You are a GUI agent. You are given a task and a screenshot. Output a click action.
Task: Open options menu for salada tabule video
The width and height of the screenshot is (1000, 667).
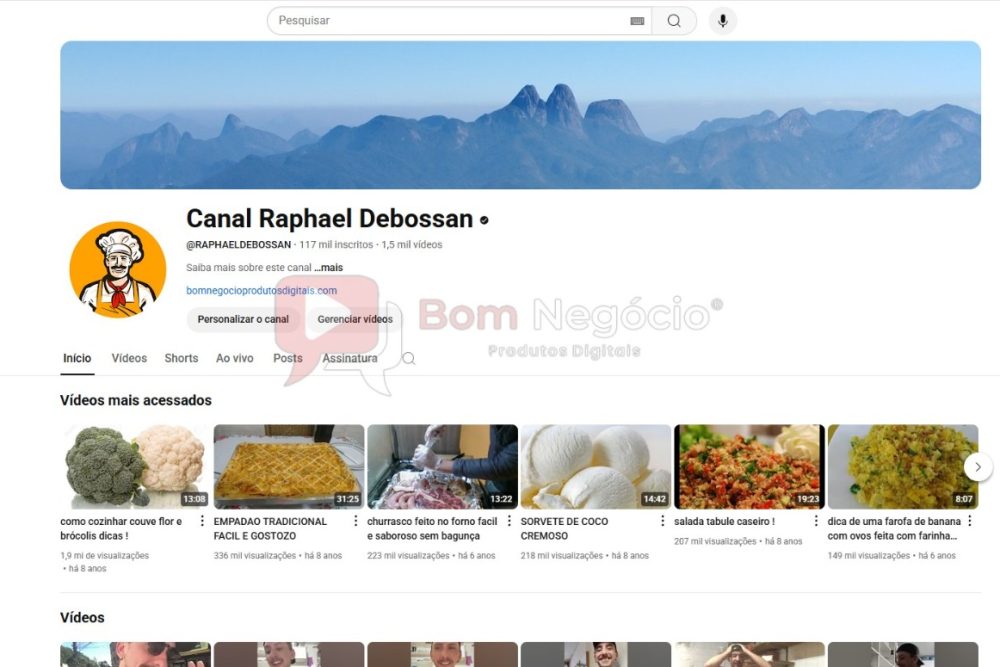pyautogui.click(x=816, y=521)
